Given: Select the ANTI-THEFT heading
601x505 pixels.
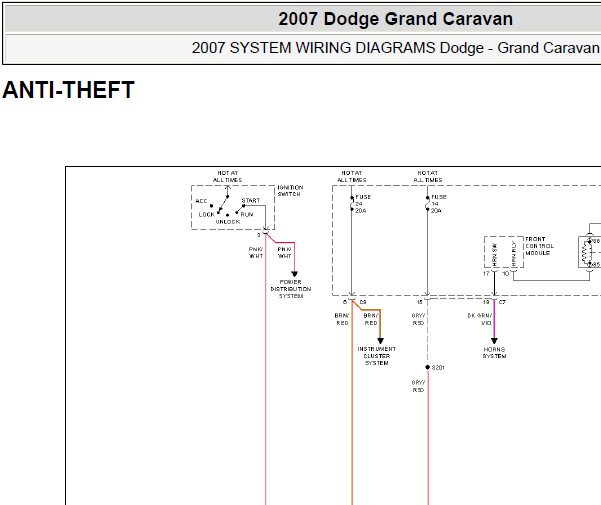Looking at the screenshot, I should pyautogui.click(x=68, y=90).
